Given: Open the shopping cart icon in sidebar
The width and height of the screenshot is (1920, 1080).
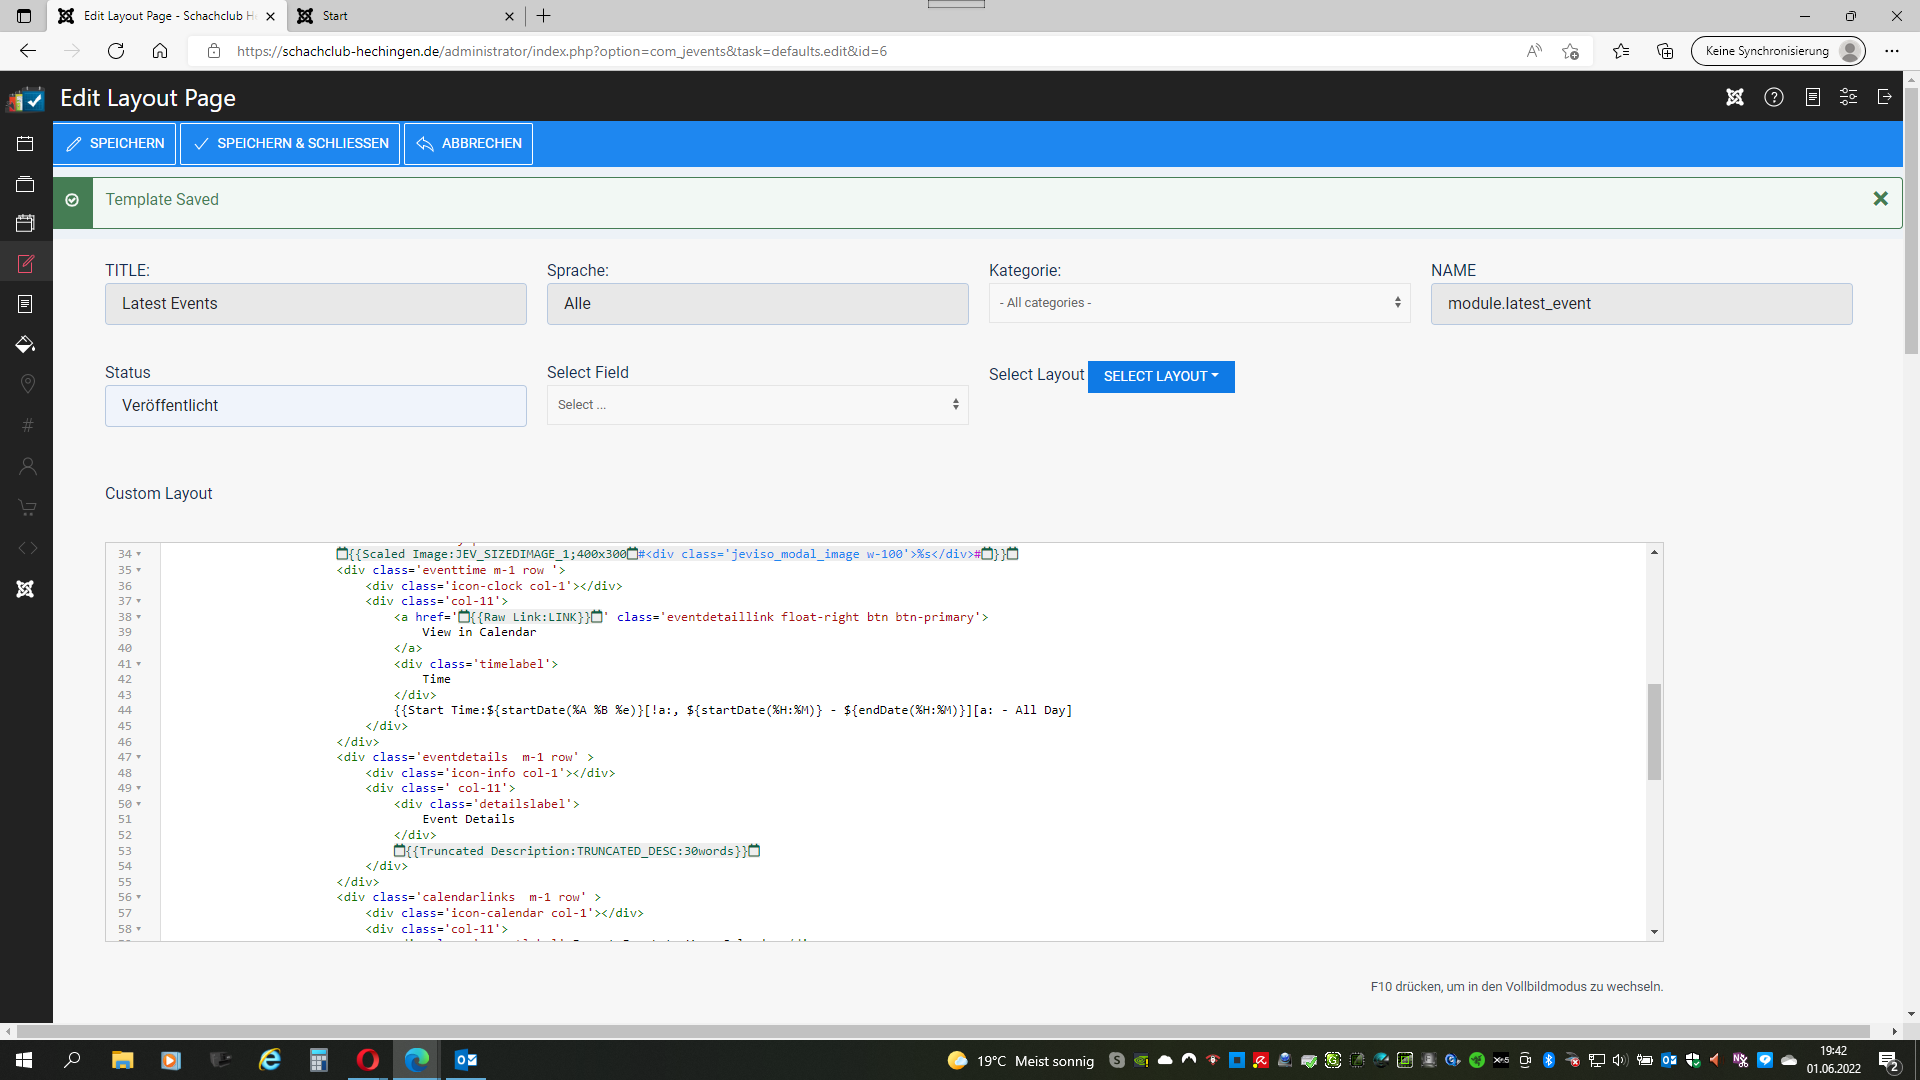Looking at the screenshot, I should point(26,507).
